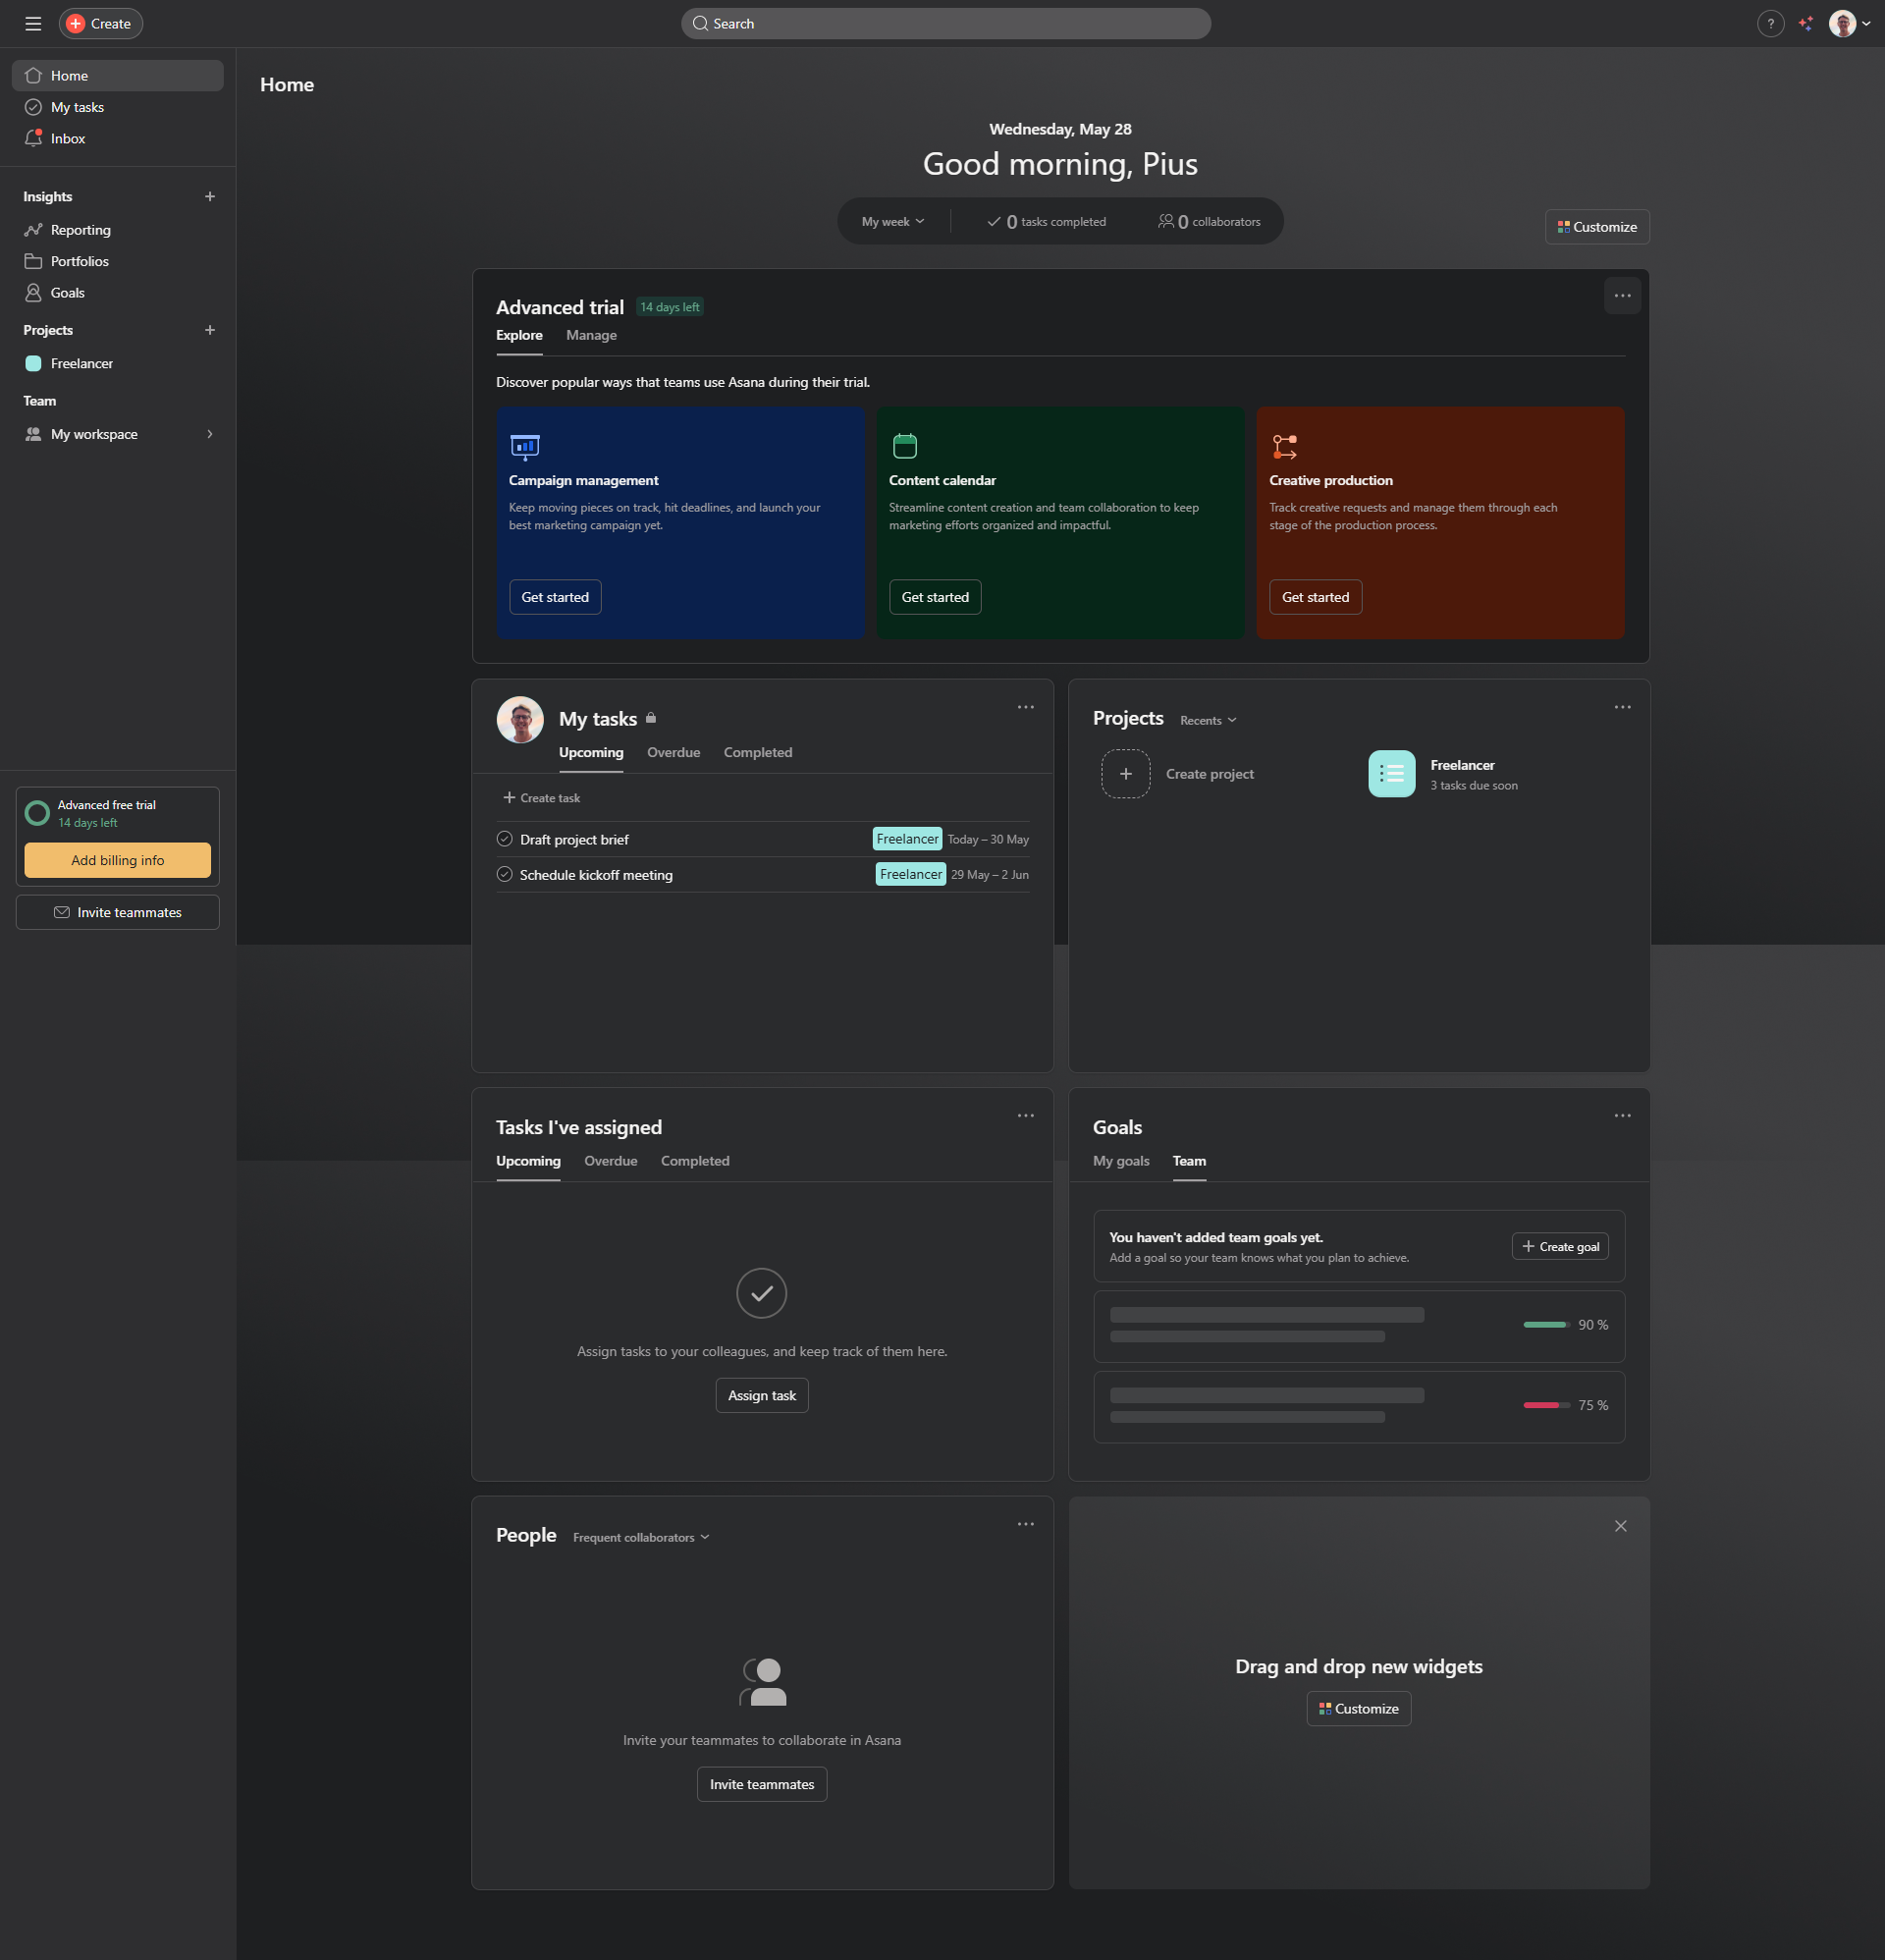Open Advanced trial widget more options
Screen dimensions: 1885x1960
(1622, 295)
